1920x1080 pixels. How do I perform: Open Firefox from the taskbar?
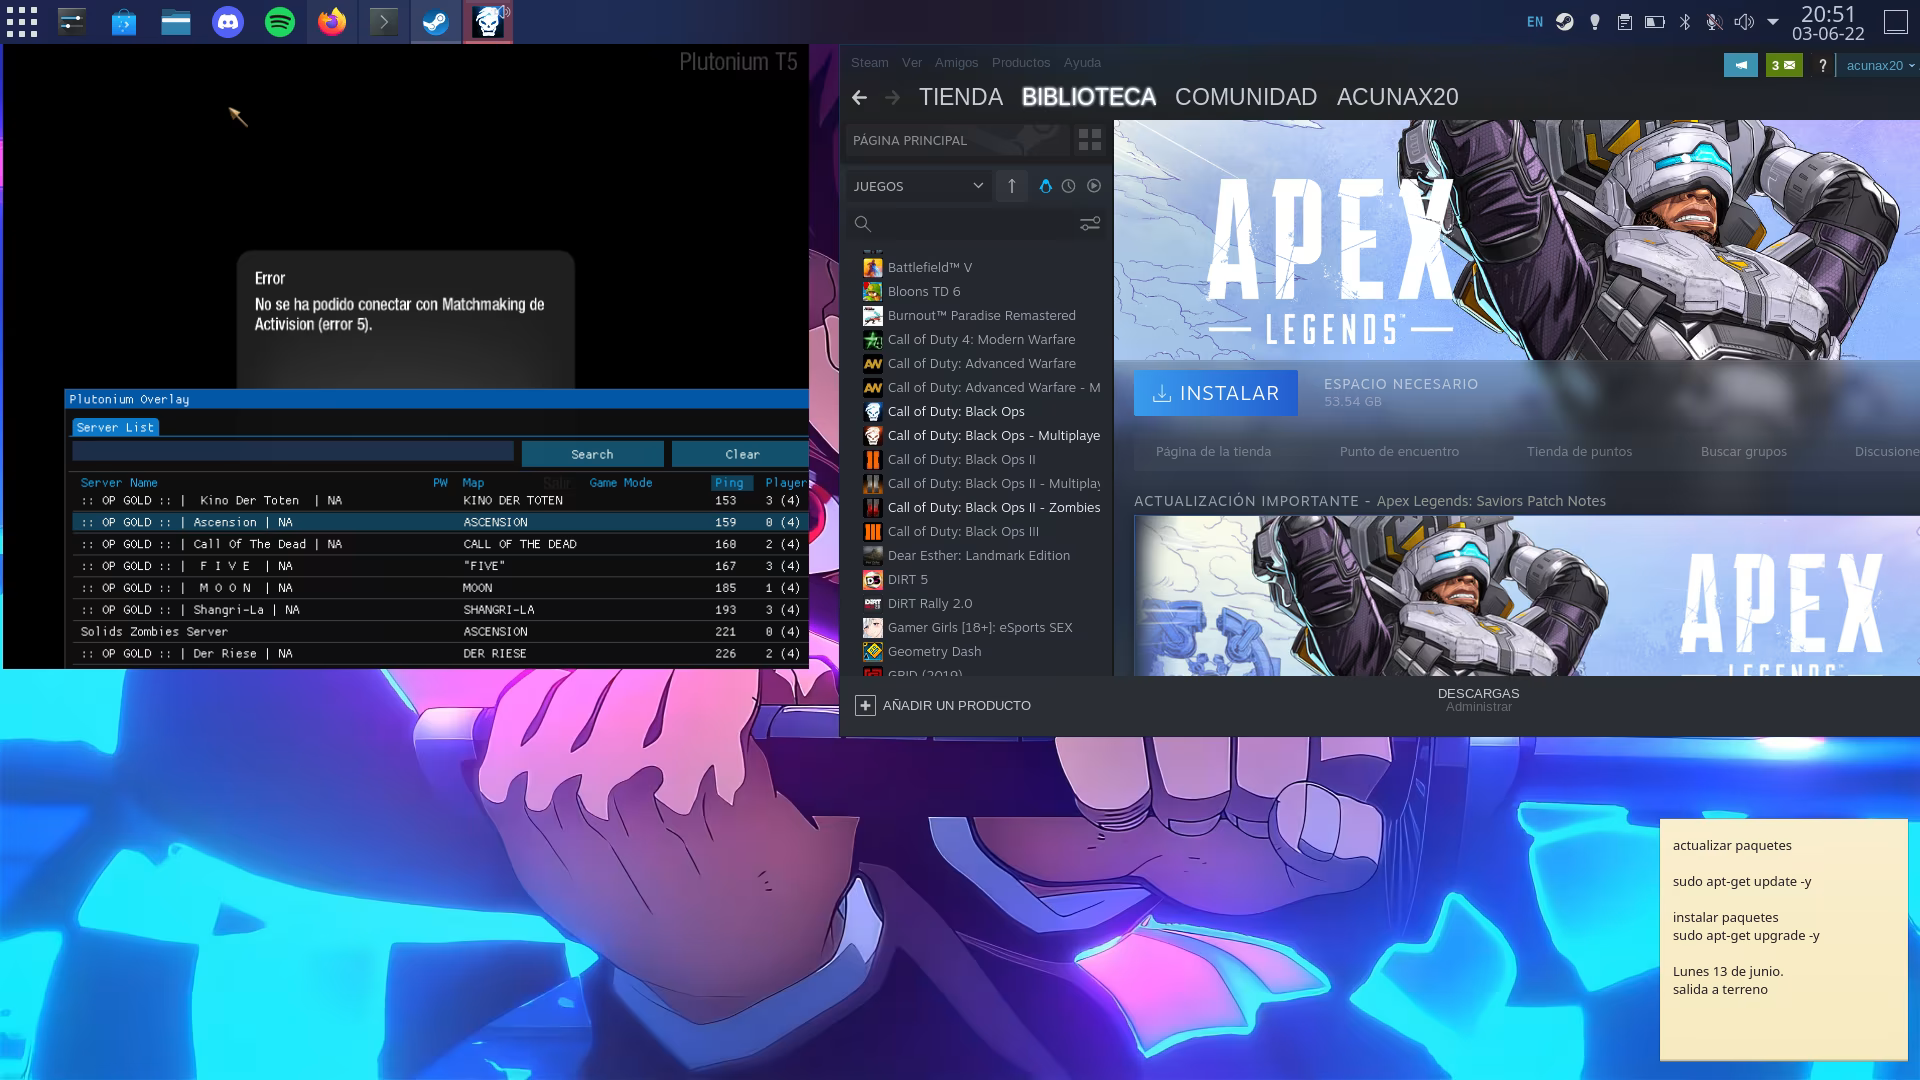click(x=332, y=22)
